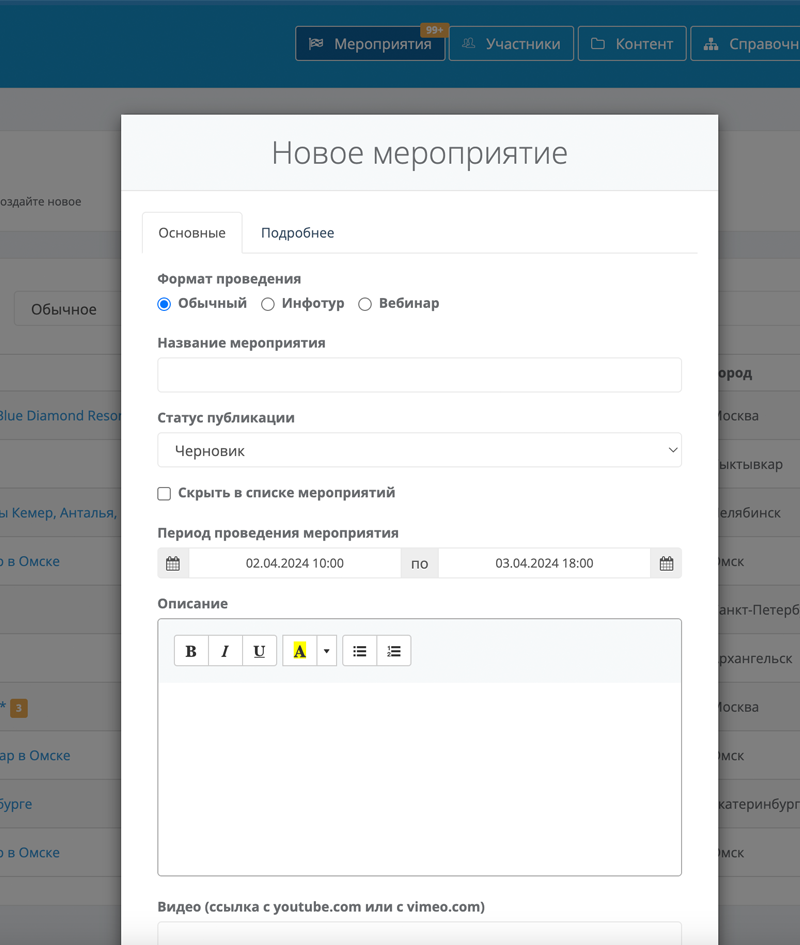Expand highlight color picker arrow
The width and height of the screenshot is (800, 945).
tap(326, 651)
